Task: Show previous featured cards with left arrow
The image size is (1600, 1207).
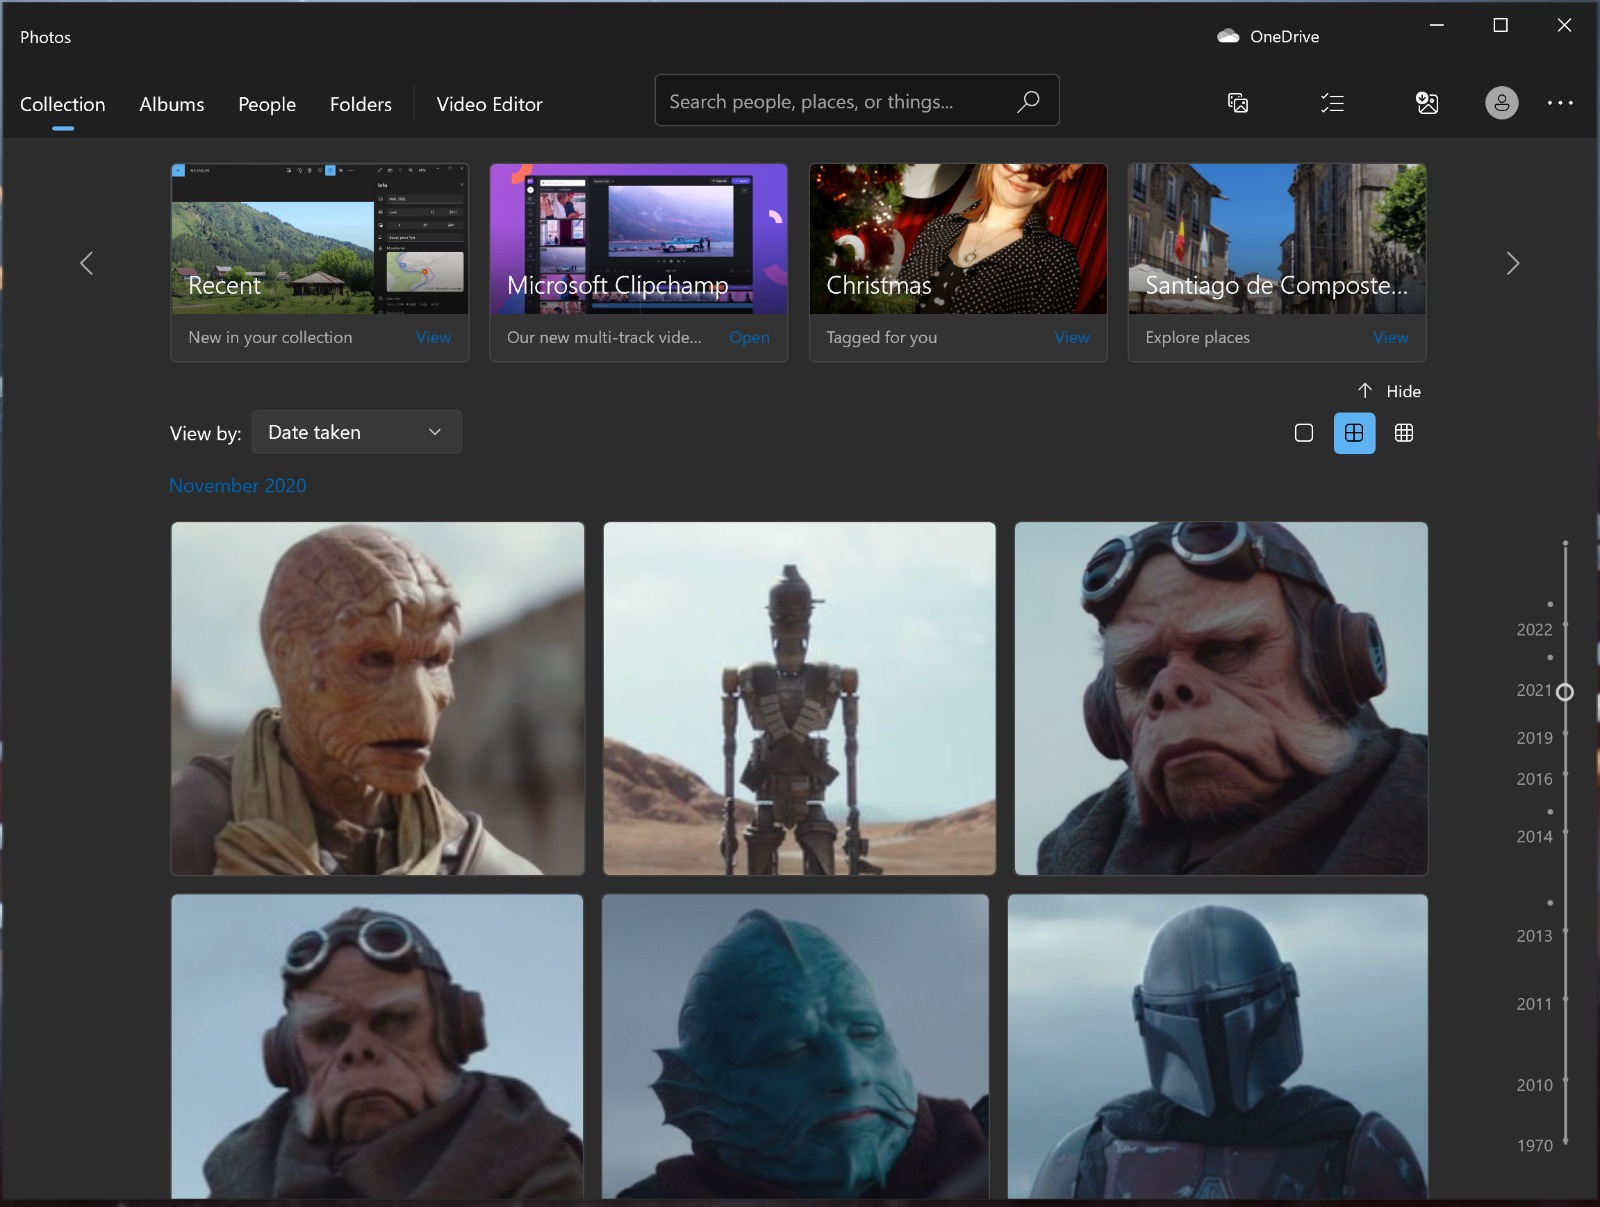Action: (x=87, y=263)
